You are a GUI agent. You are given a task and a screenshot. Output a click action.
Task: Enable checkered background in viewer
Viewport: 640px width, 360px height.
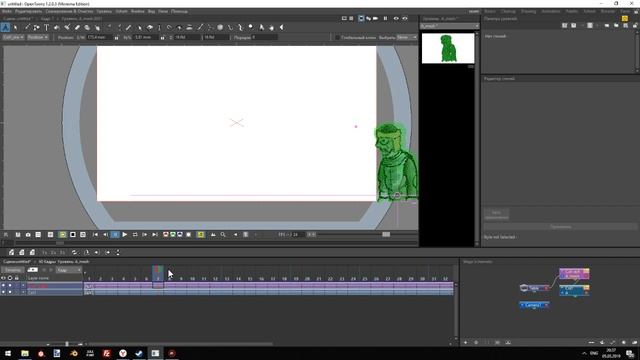click(82, 235)
